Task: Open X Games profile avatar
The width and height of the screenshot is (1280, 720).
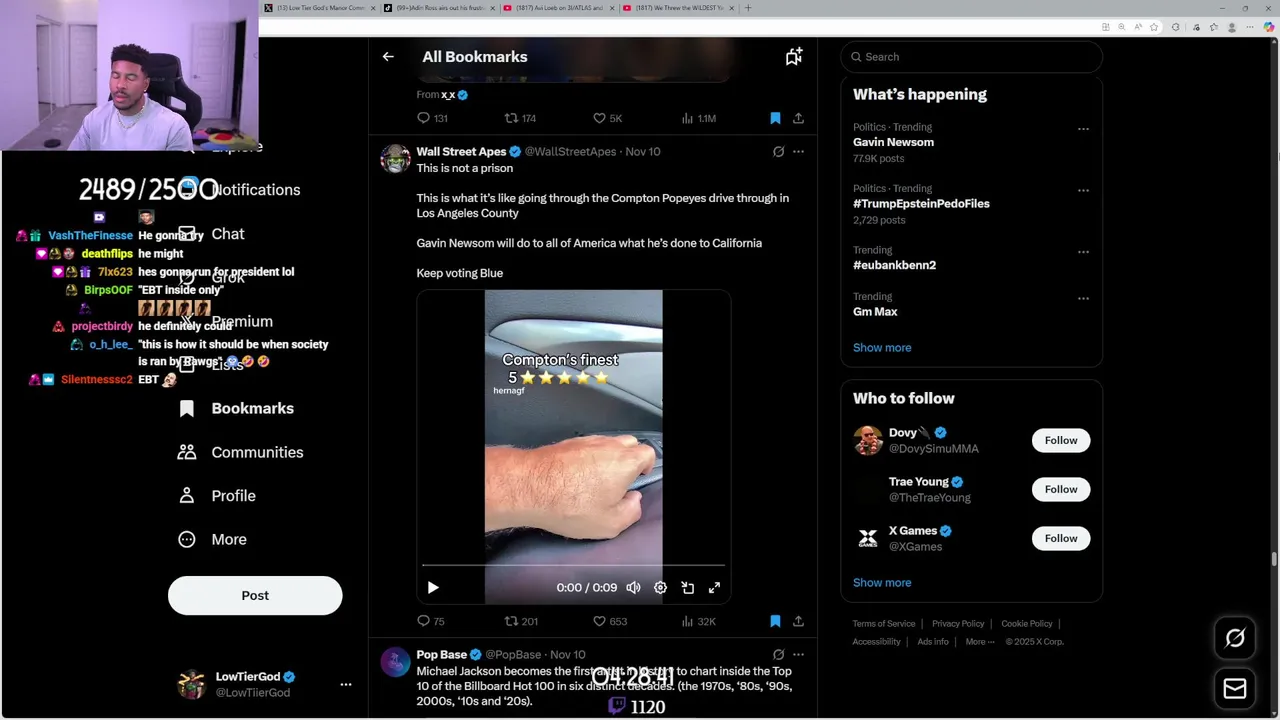Action: pyautogui.click(x=868, y=538)
